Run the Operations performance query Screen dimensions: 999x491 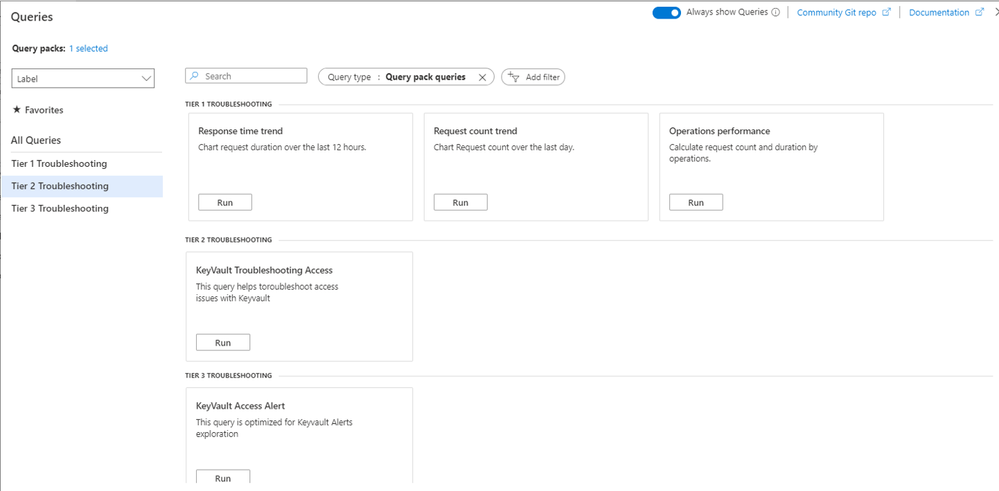coord(695,202)
